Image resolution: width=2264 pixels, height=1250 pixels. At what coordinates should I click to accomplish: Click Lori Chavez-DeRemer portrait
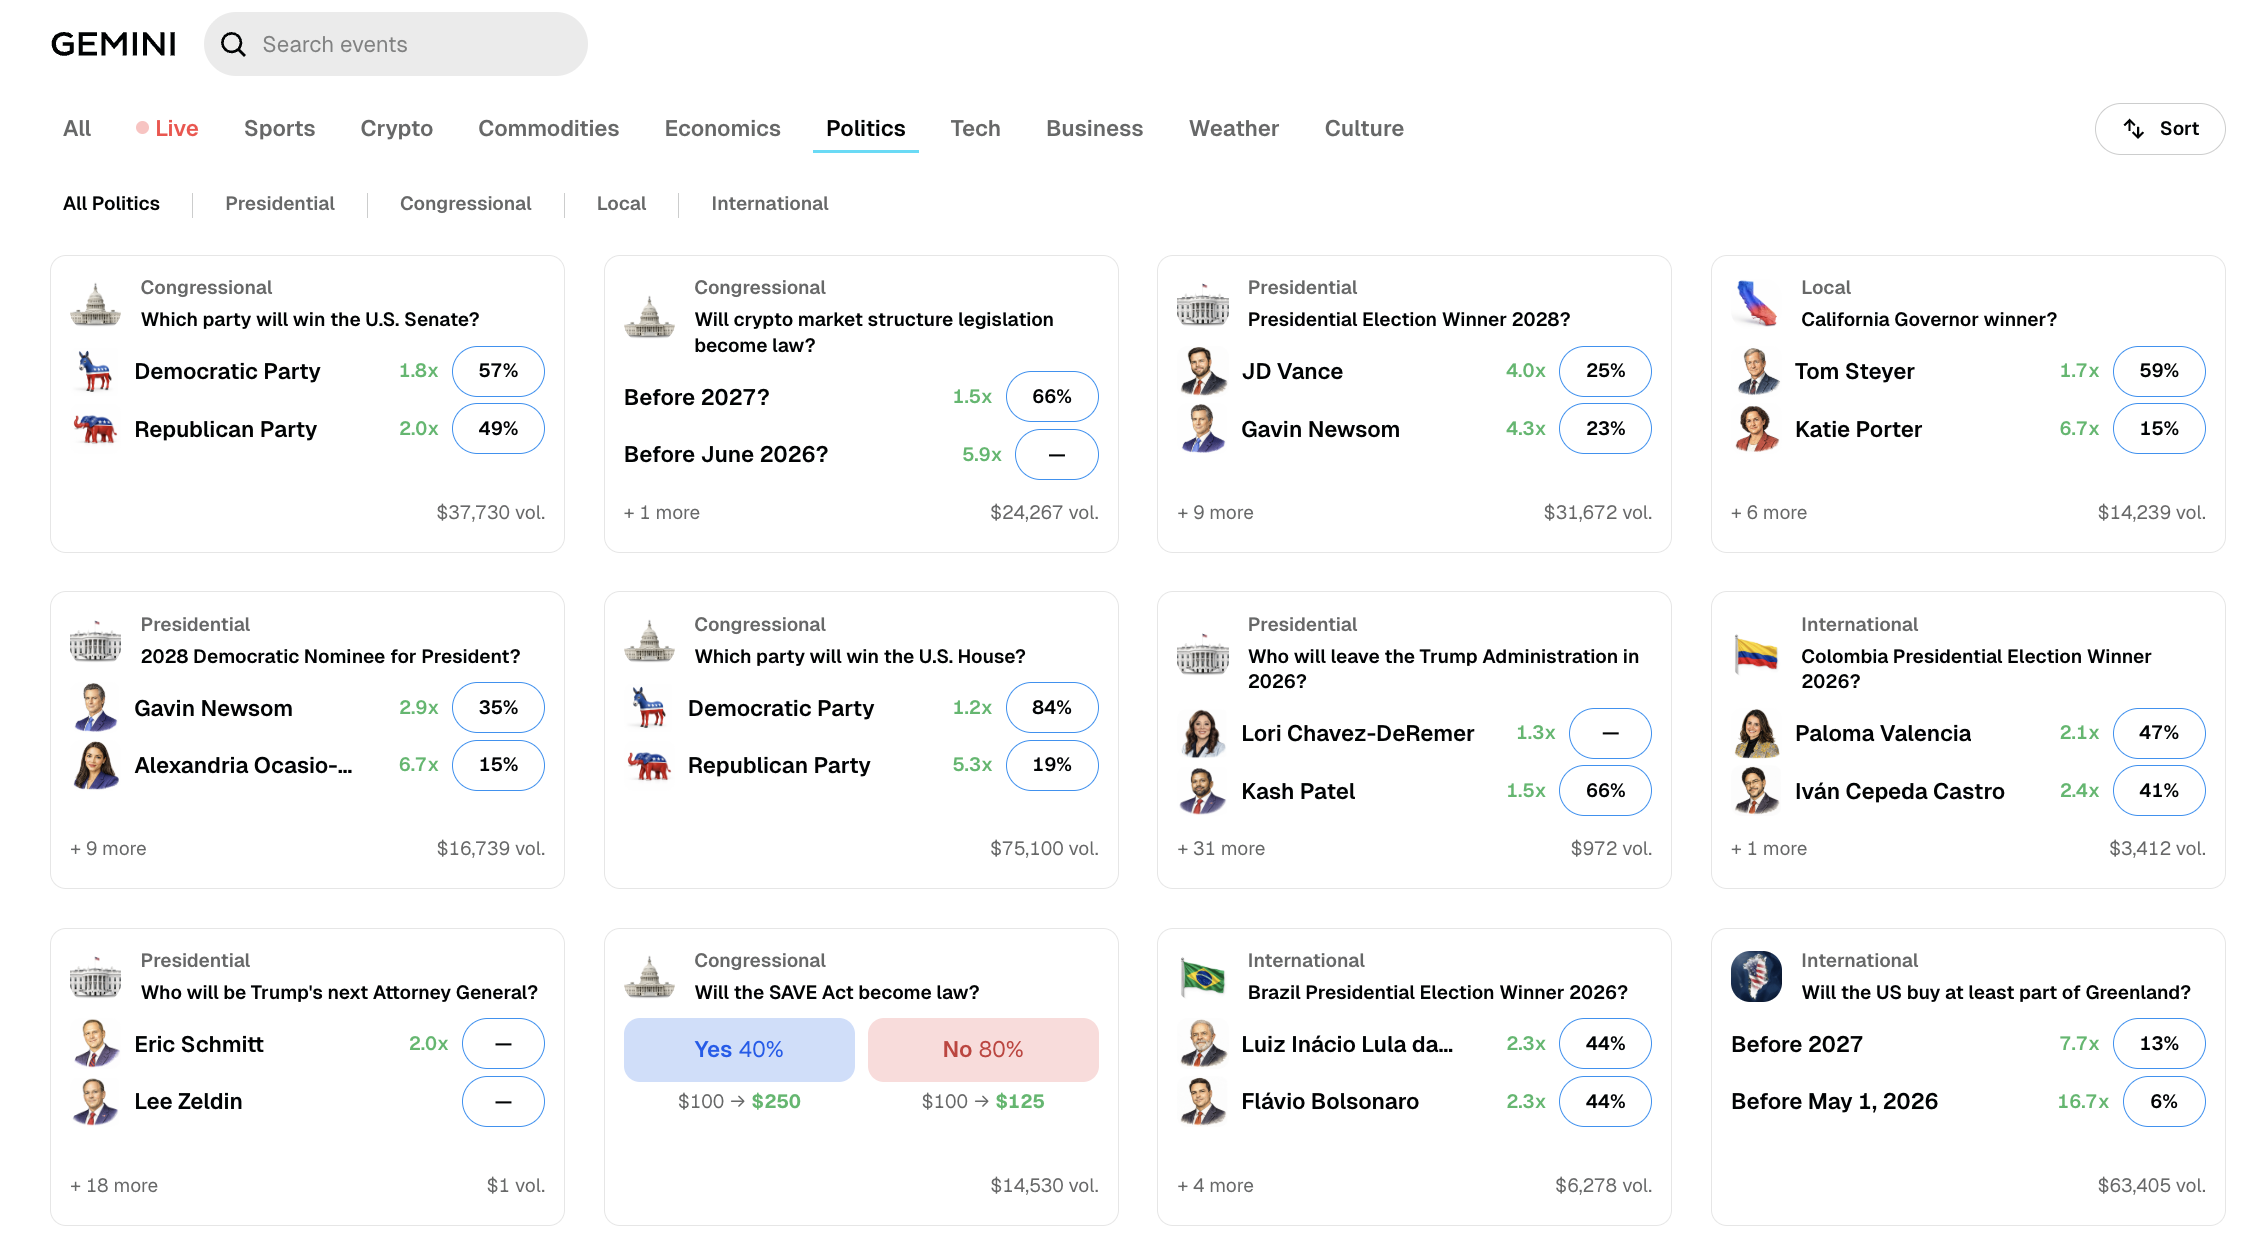(x=1202, y=733)
